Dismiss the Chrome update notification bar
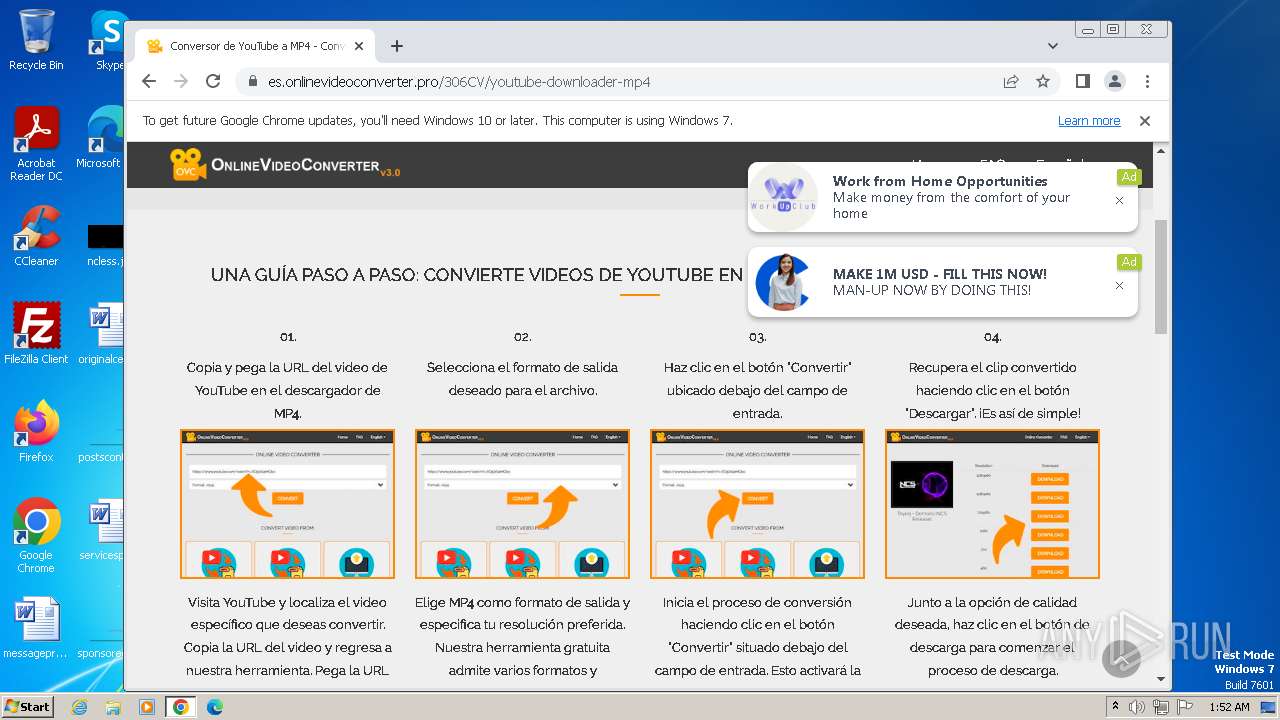 tap(1145, 121)
